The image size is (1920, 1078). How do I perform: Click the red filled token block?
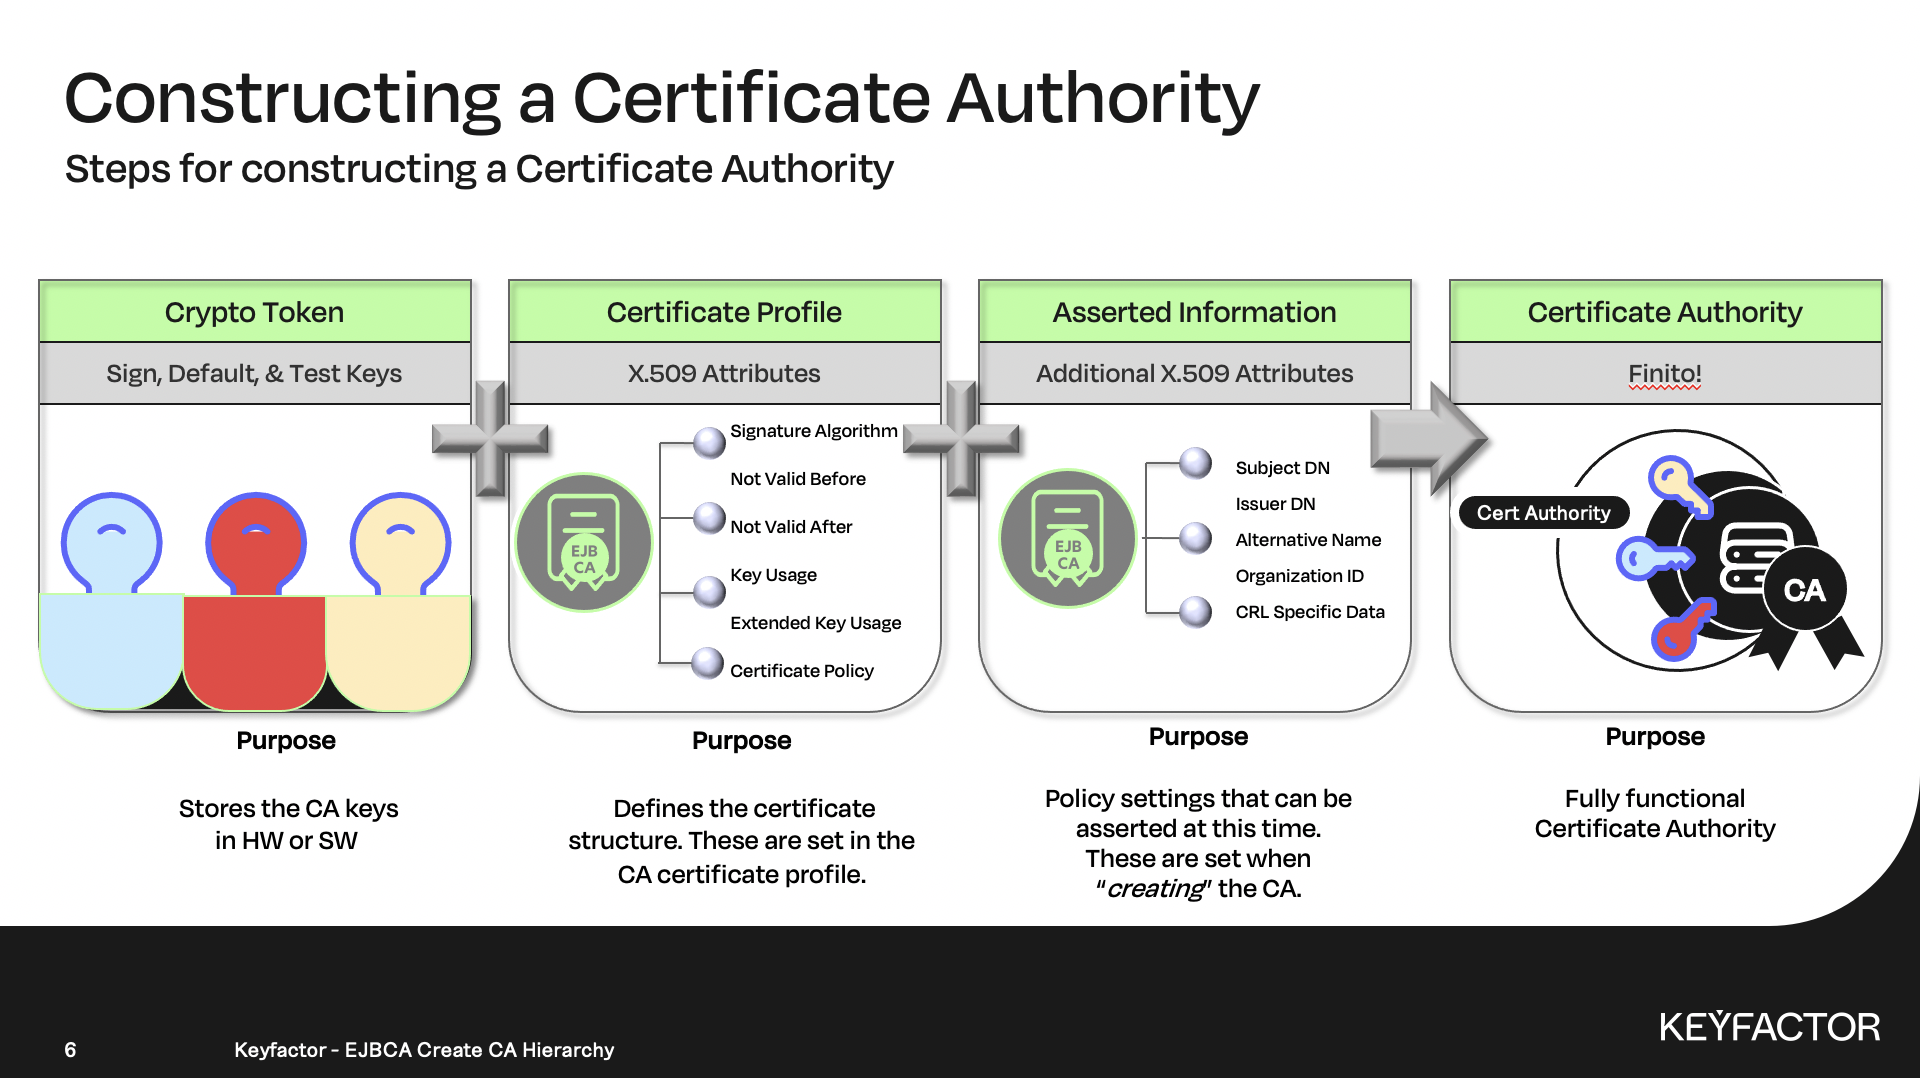coord(255,651)
